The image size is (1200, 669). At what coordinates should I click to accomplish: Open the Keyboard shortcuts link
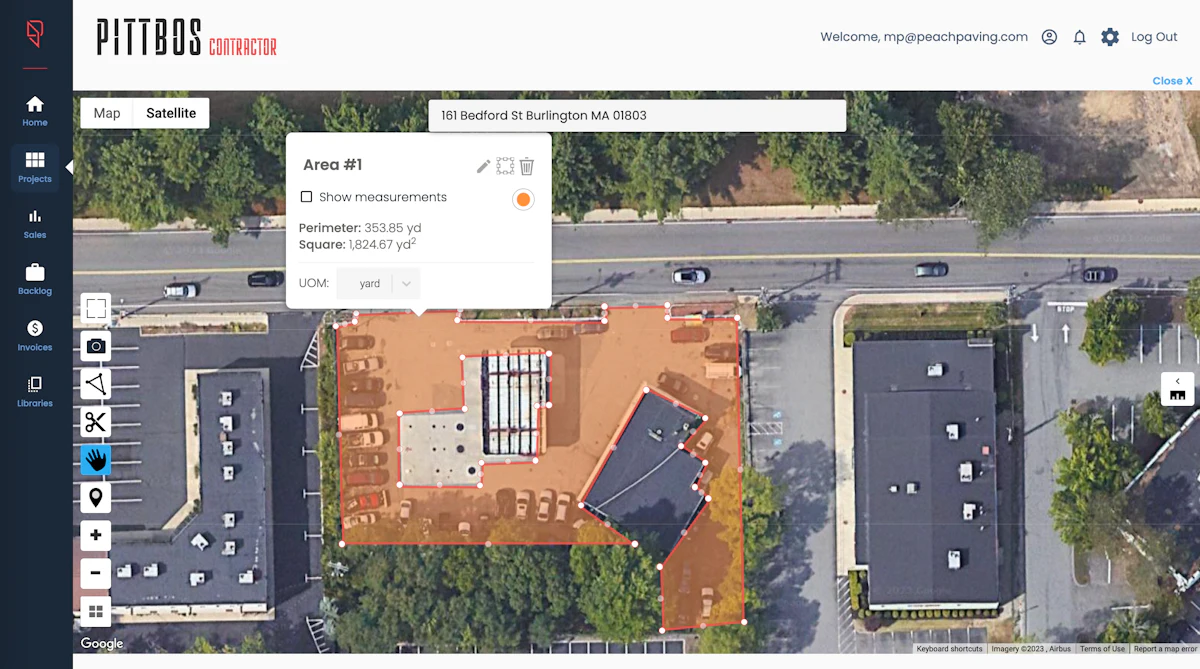click(x=949, y=649)
